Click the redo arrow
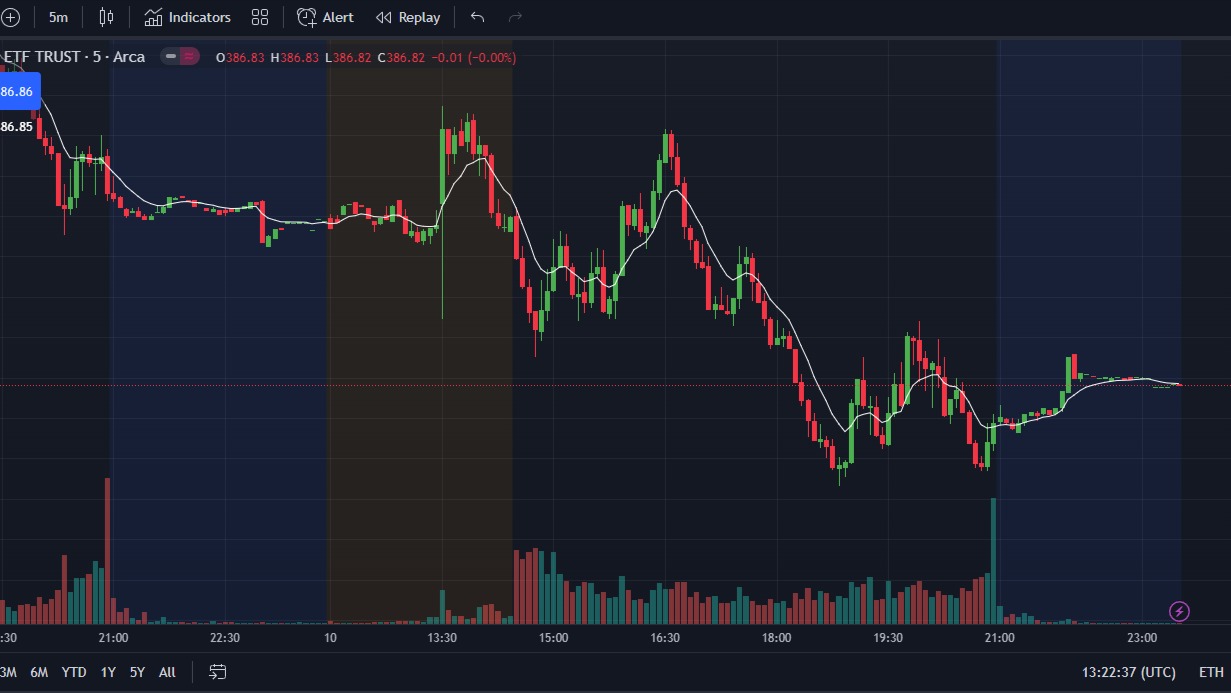This screenshot has height=693, width=1231. [x=515, y=17]
